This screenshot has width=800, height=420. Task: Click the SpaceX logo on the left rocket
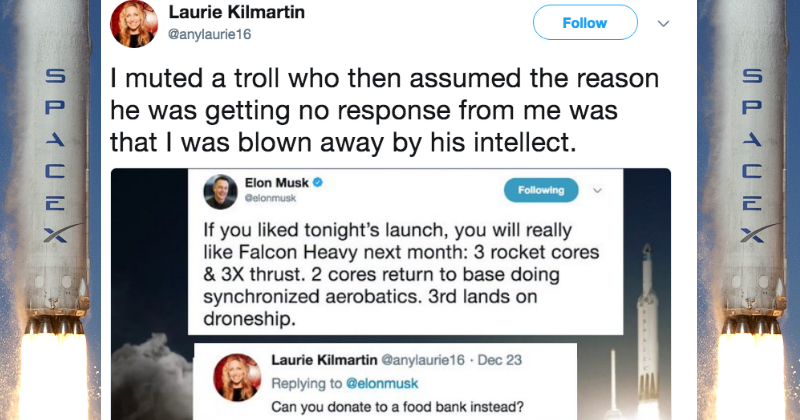tap(55, 158)
